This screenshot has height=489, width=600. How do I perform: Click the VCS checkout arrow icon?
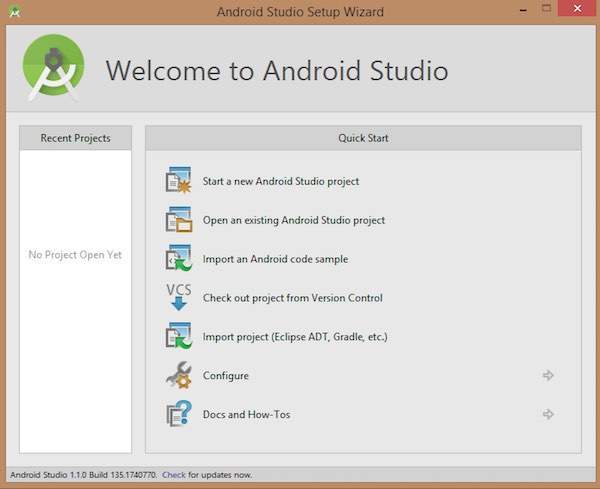pyautogui.click(x=178, y=297)
